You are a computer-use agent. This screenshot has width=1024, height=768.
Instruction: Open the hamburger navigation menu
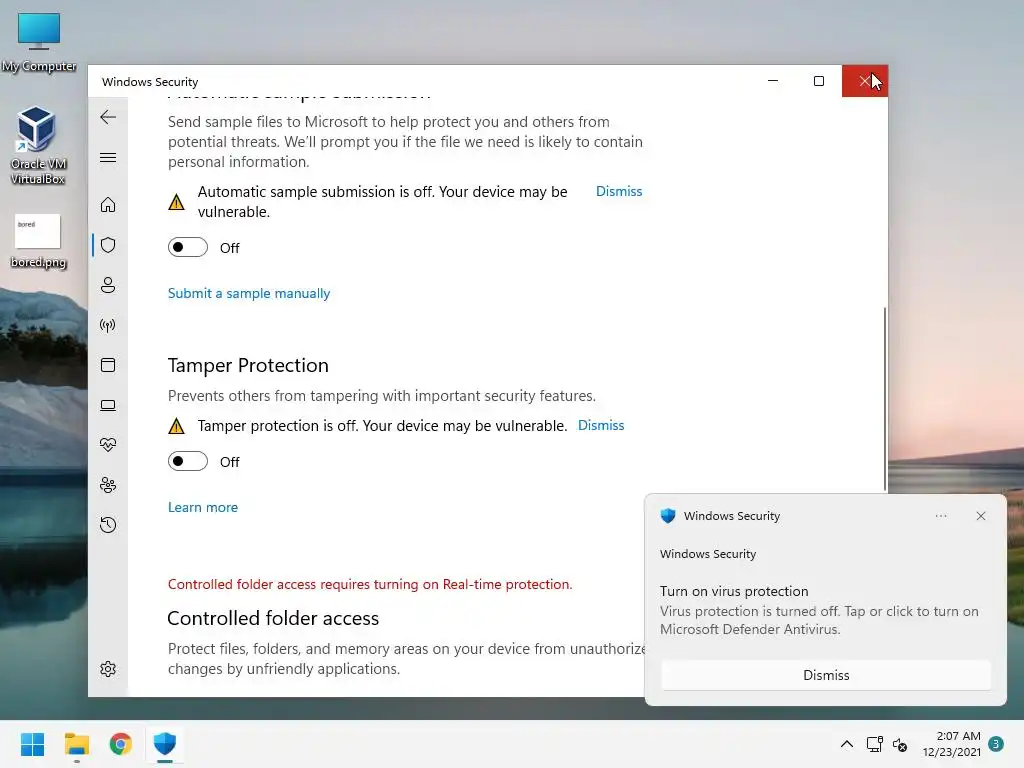pos(108,157)
